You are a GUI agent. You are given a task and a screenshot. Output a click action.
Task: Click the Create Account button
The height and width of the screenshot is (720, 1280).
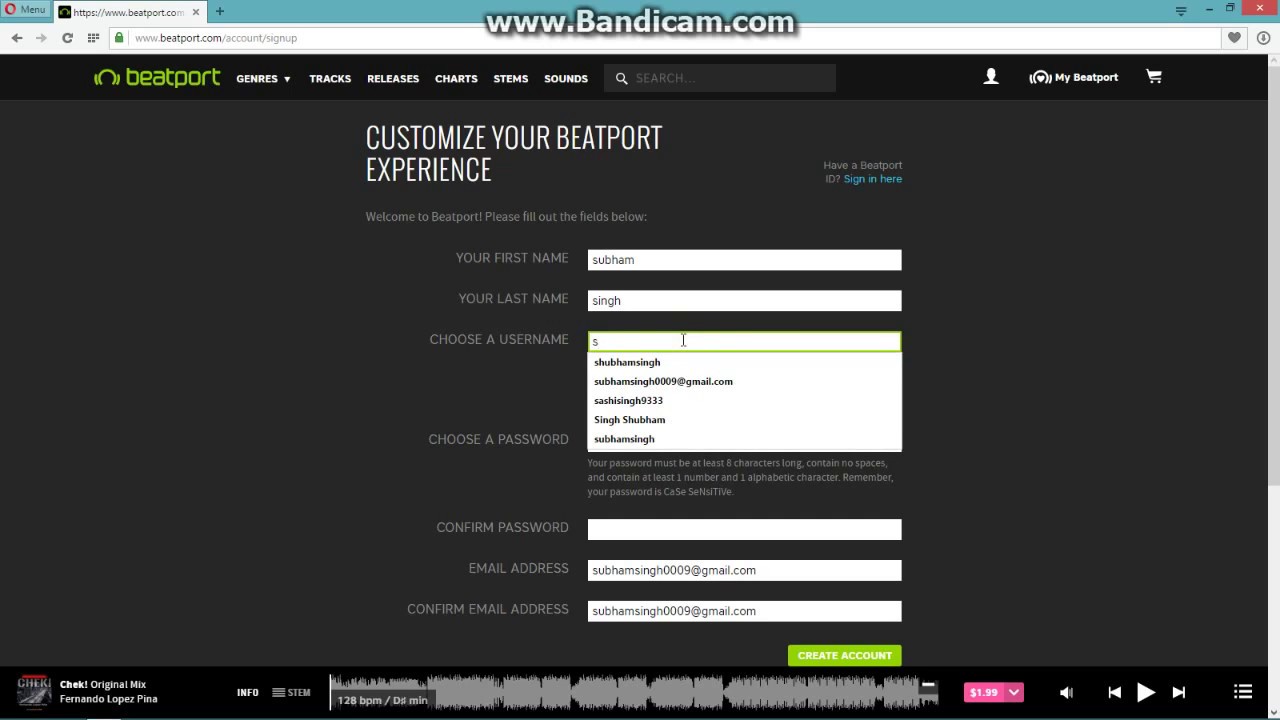click(845, 655)
